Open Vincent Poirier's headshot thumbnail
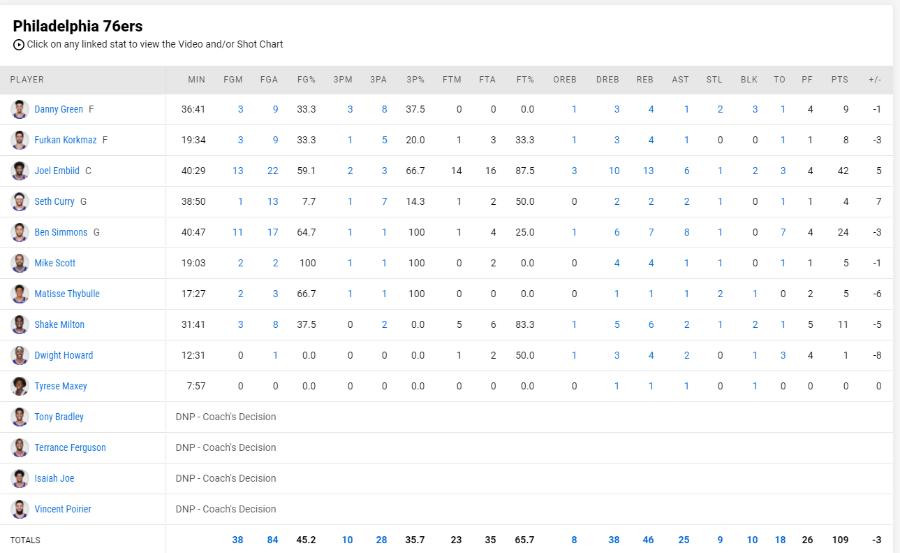This screenshot has width=900, height=553. point(20,509)
